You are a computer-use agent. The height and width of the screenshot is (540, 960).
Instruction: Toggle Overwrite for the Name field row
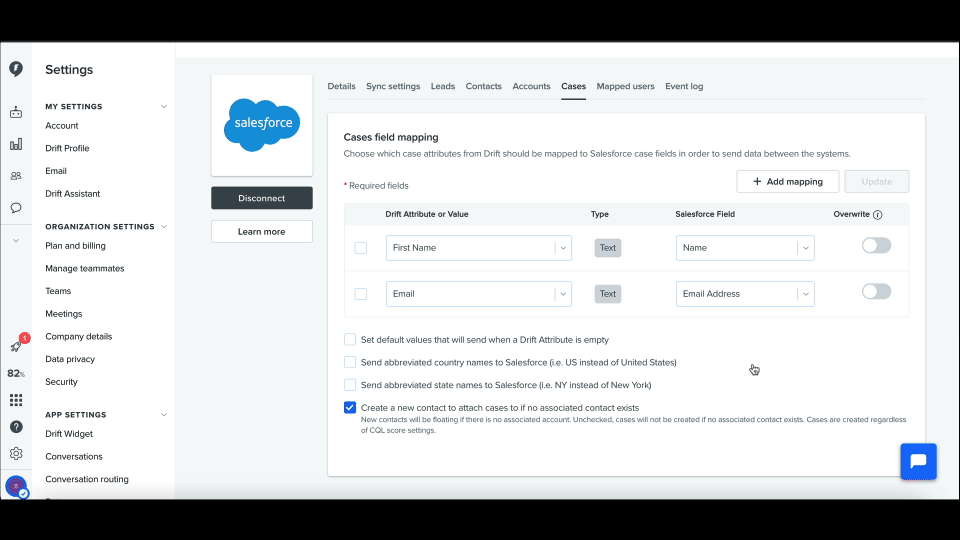(876, 246)
